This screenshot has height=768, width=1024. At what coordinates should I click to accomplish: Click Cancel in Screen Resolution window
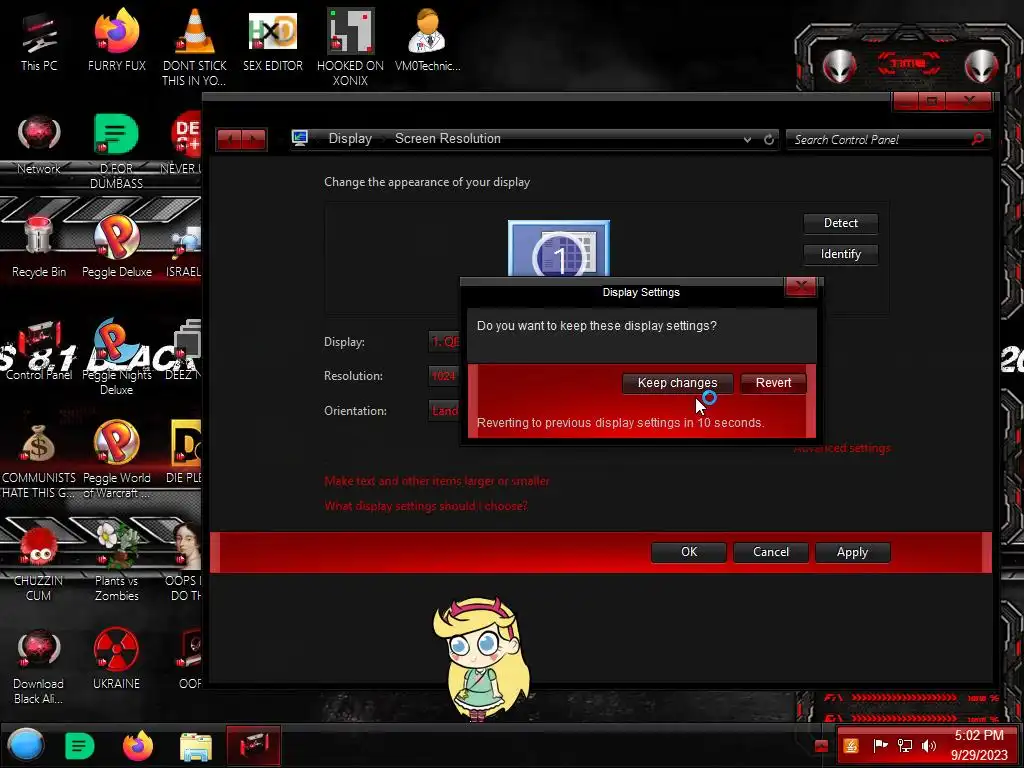771,552
